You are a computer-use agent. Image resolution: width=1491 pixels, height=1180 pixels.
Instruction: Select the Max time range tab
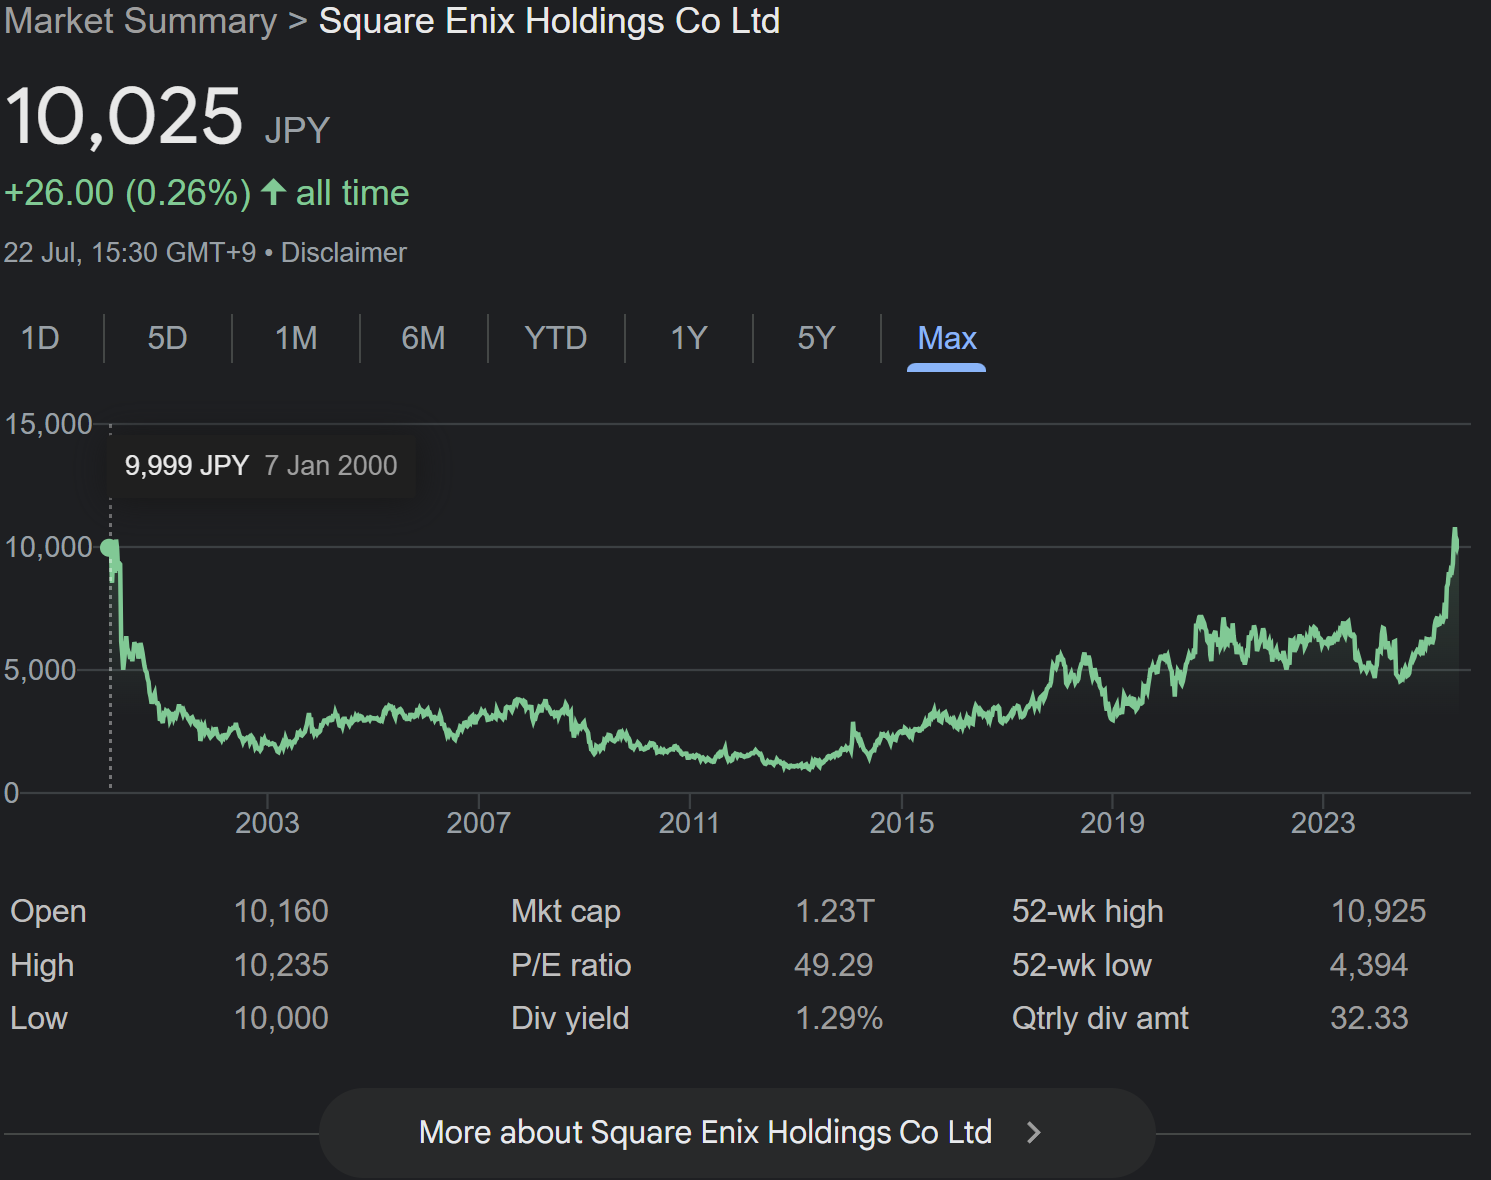pos(947,338)
